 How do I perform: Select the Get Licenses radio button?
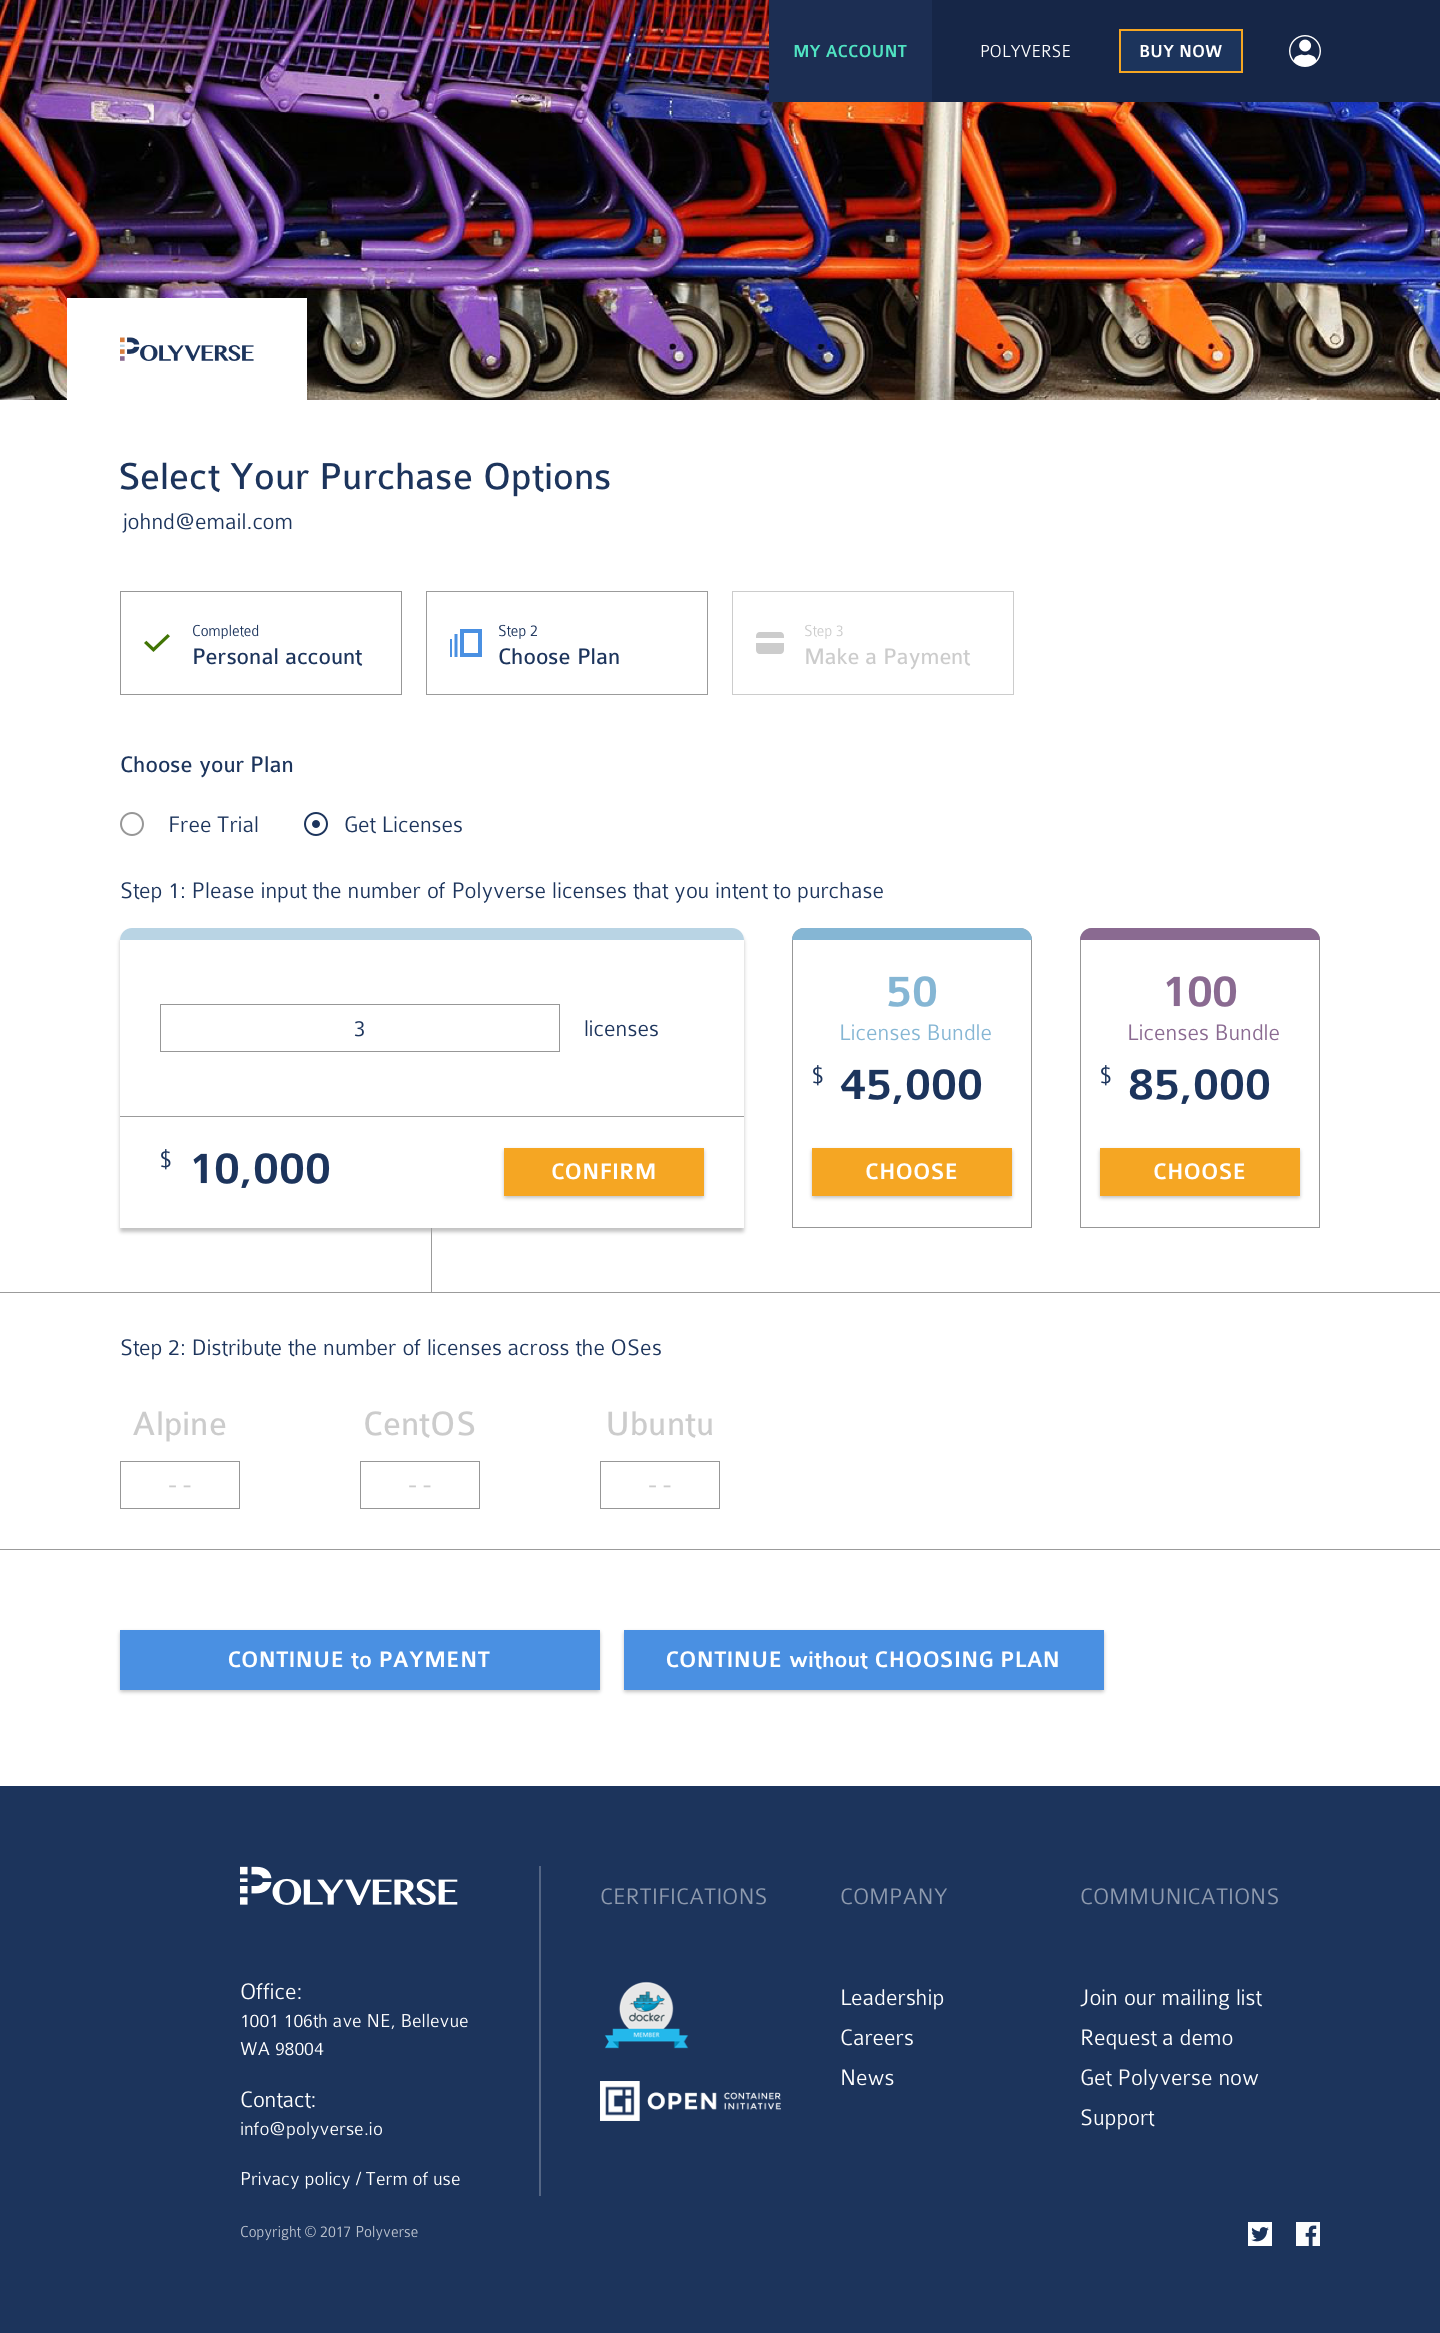(x=316, y=824)
